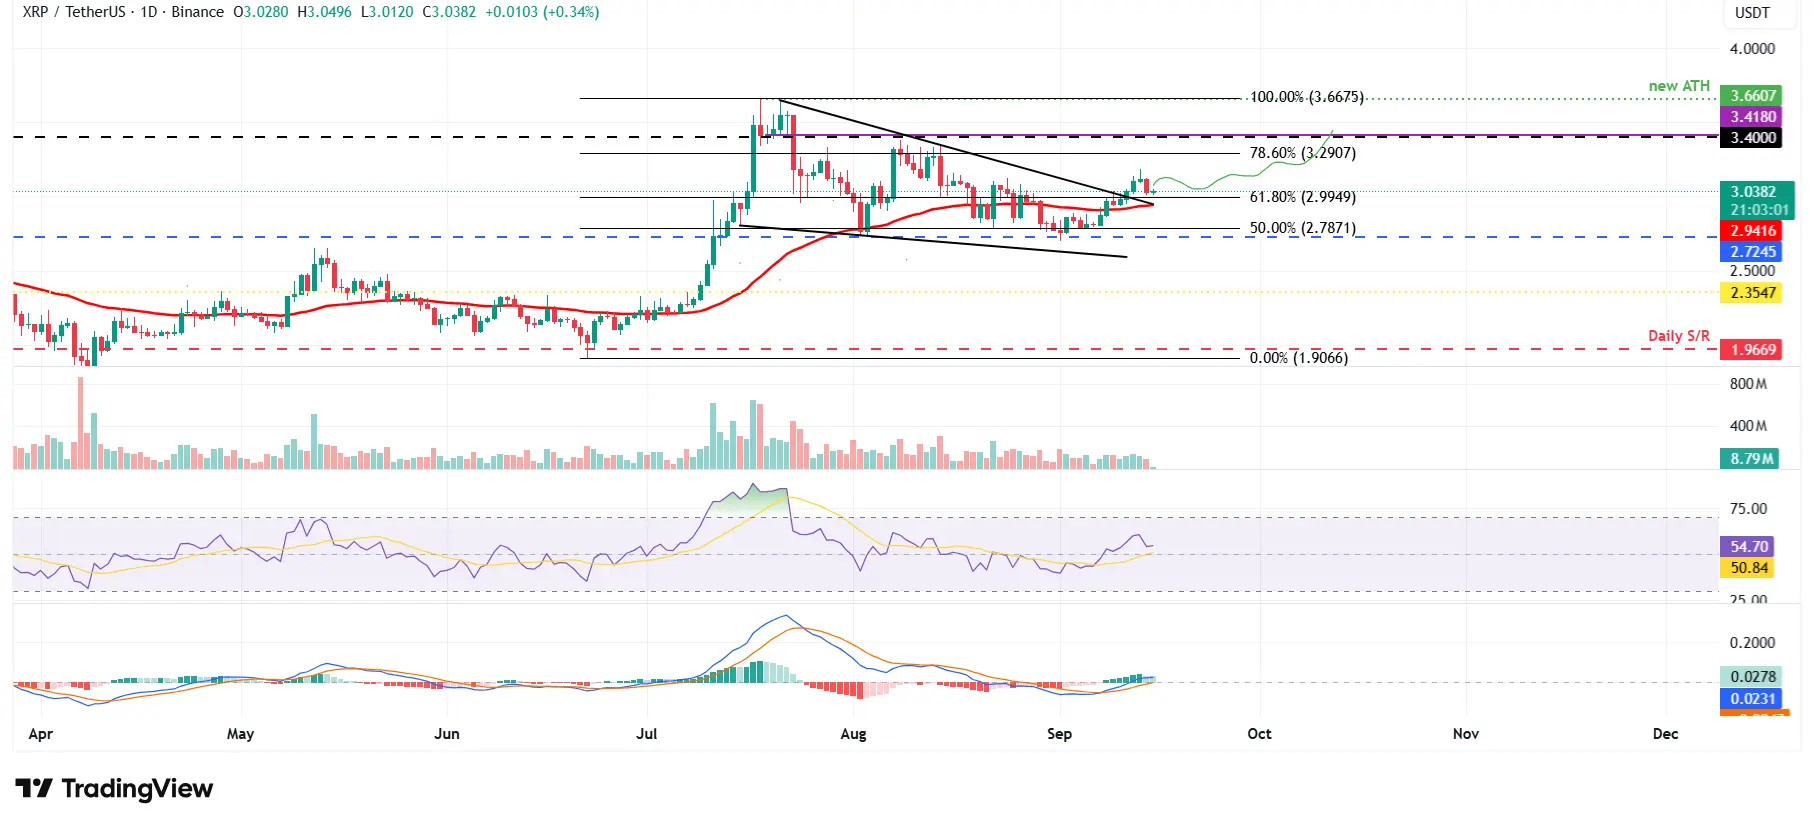Image resolution: width=1814 pixels, height=826 pixels.
Task: Click the 50.00% (2.7871) Fibonacci label
Action: 1303,228
